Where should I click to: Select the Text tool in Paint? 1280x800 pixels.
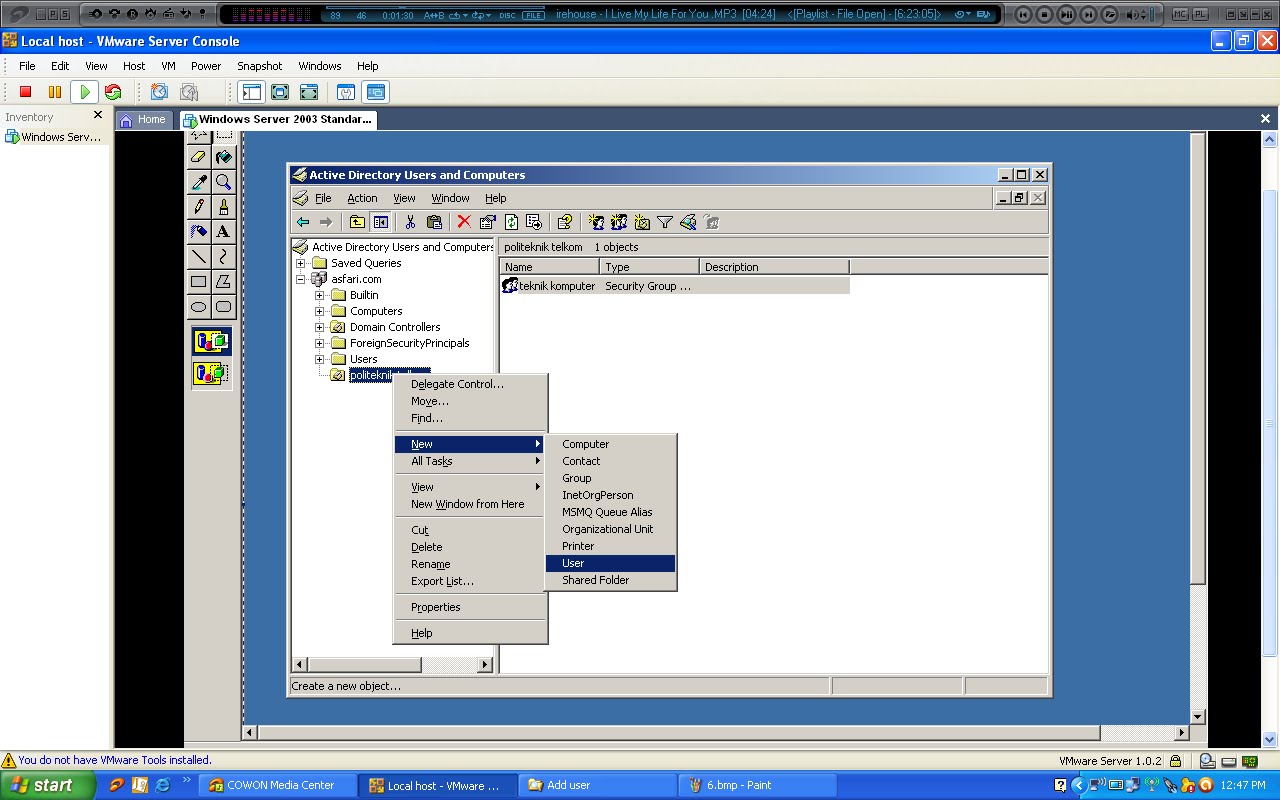tap(223, 232)
